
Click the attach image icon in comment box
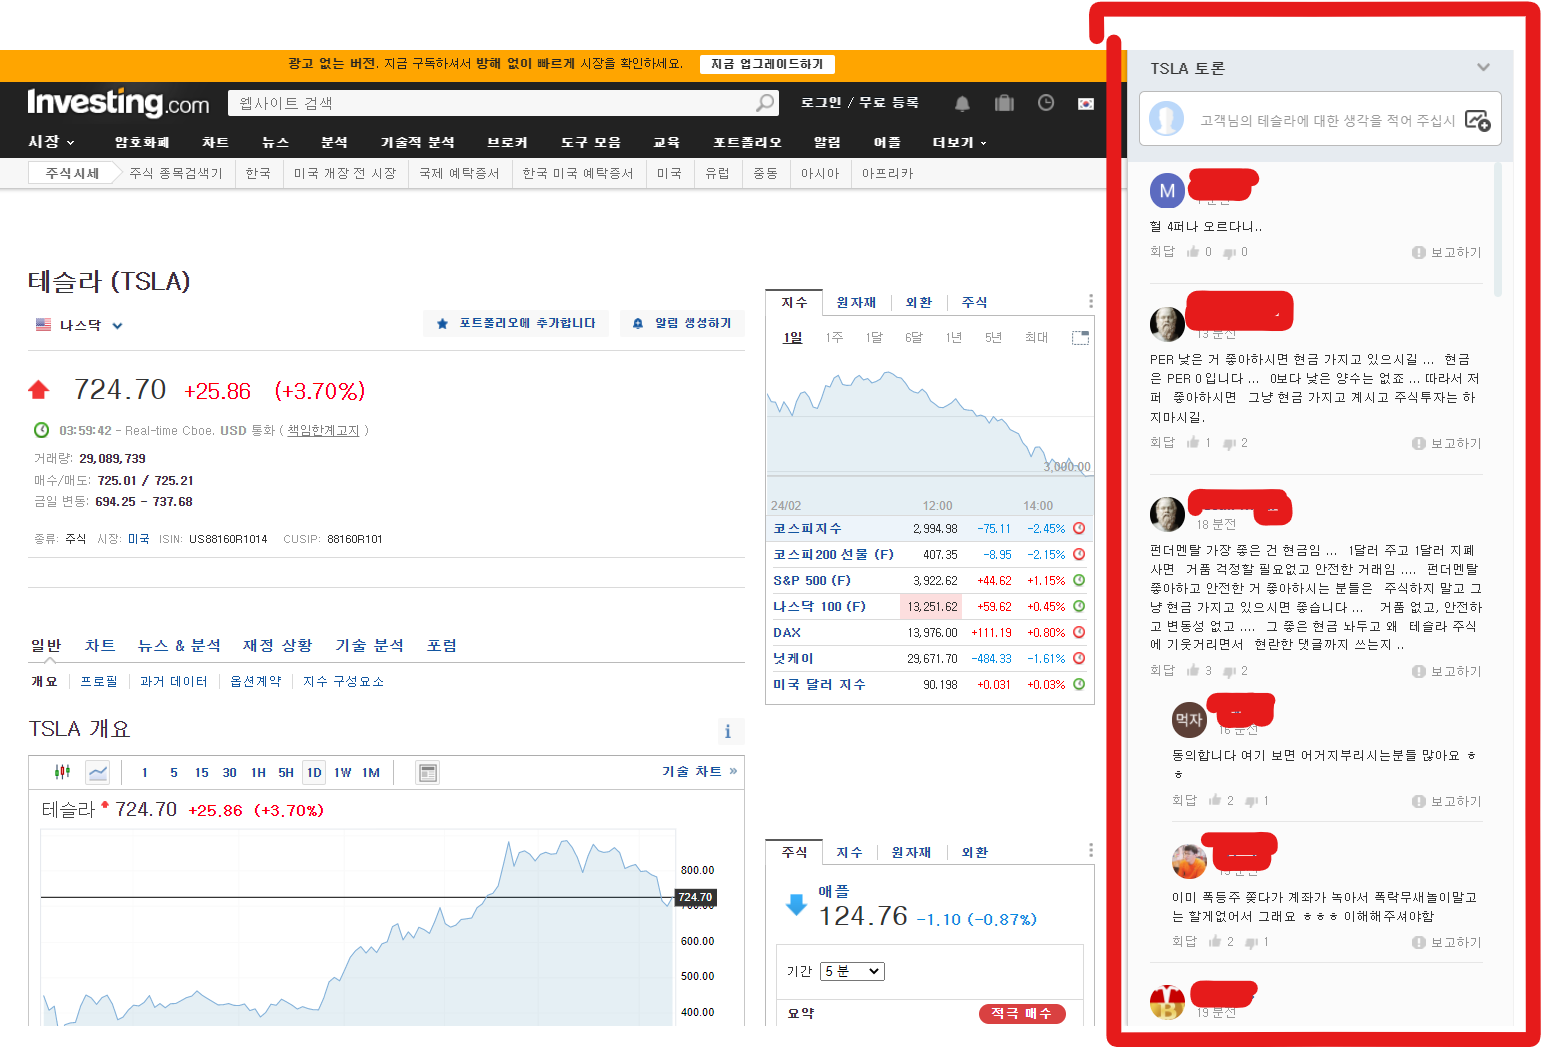(x=1477, y=120)
